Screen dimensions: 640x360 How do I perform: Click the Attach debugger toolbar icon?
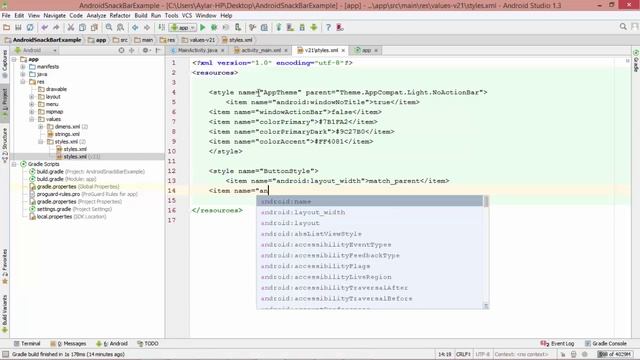click(x=238, y=27)
